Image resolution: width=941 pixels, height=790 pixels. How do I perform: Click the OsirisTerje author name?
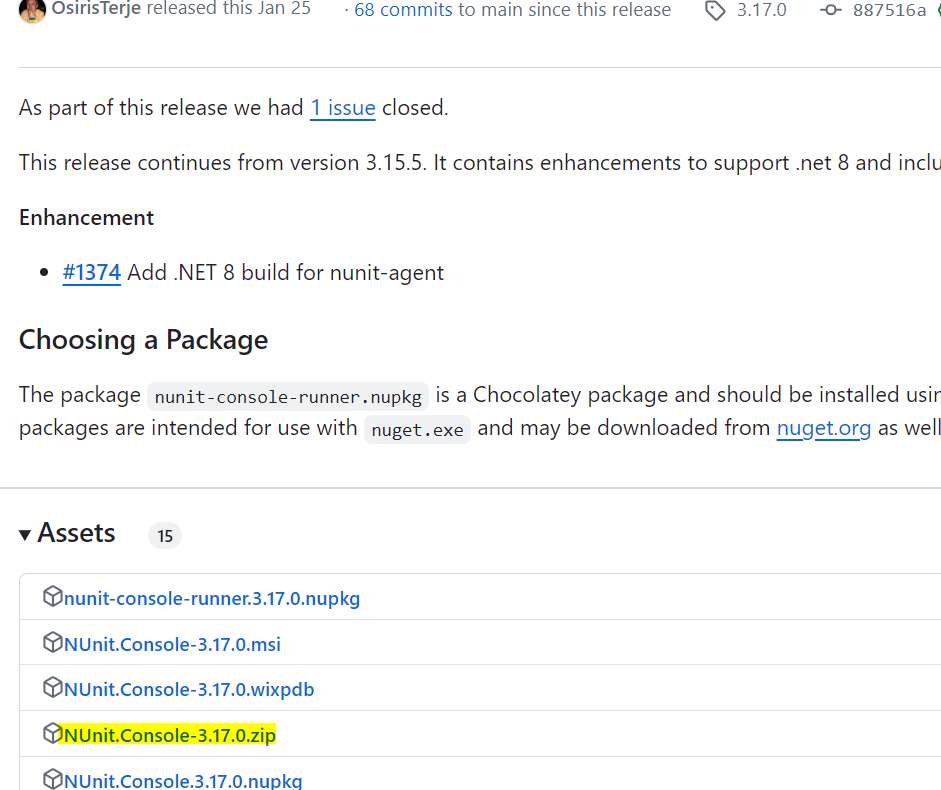96,8
